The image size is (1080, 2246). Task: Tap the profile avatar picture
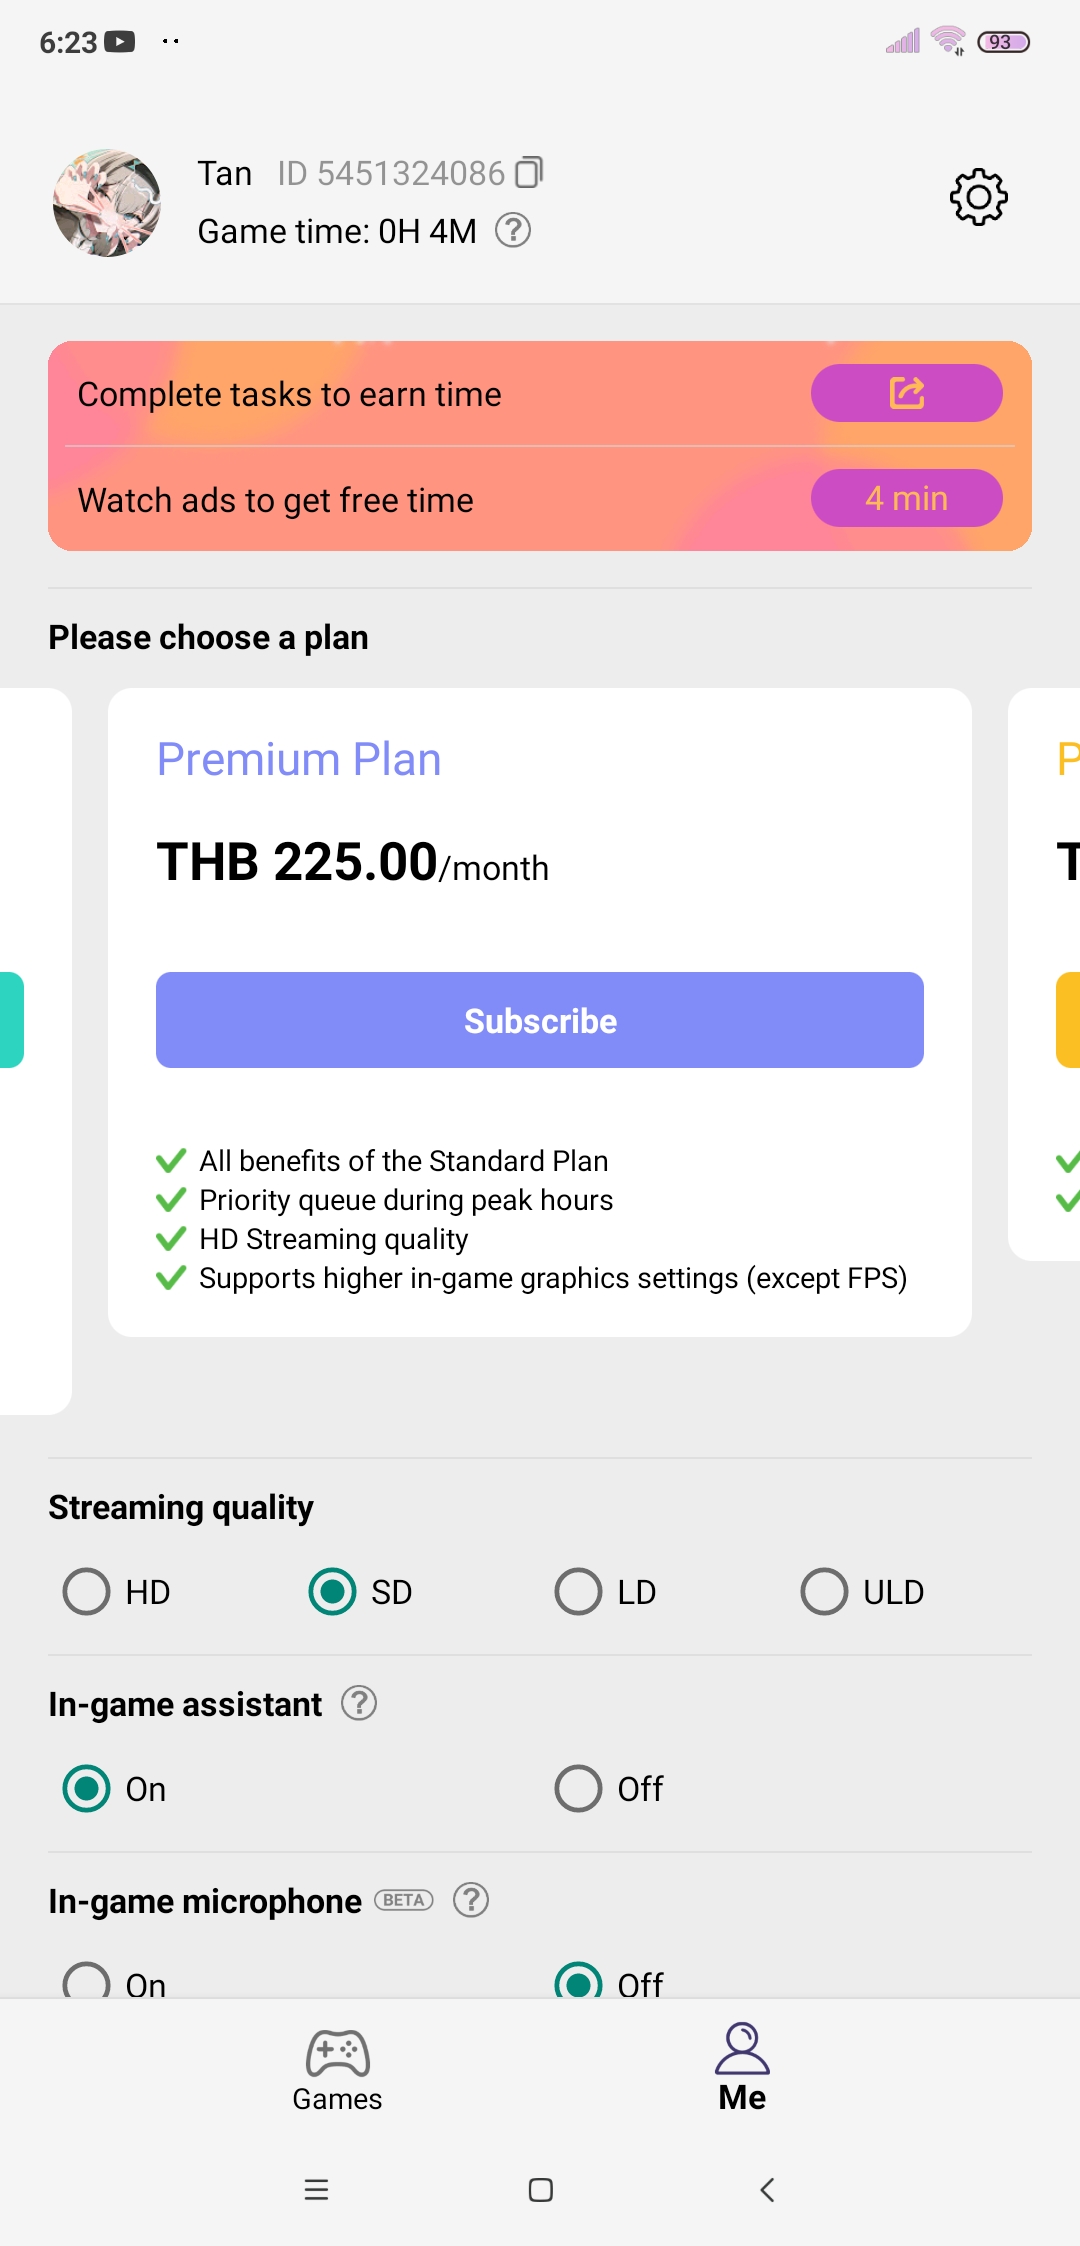[107, 203]
